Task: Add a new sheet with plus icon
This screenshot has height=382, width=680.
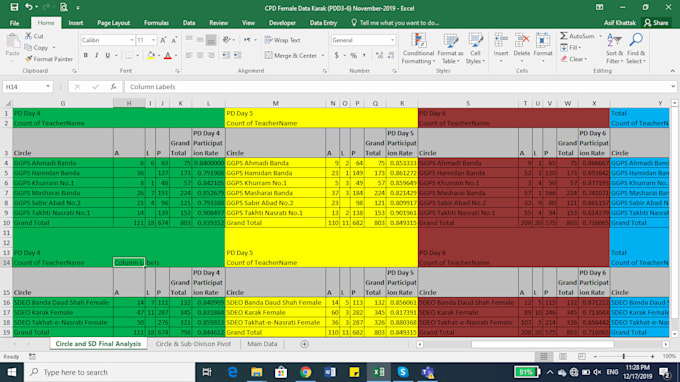Action: point(304,344)
